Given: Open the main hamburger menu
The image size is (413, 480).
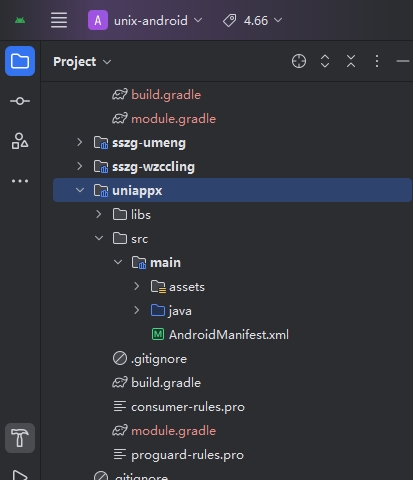Looking at the screenshot, I should tap(59, 20).
